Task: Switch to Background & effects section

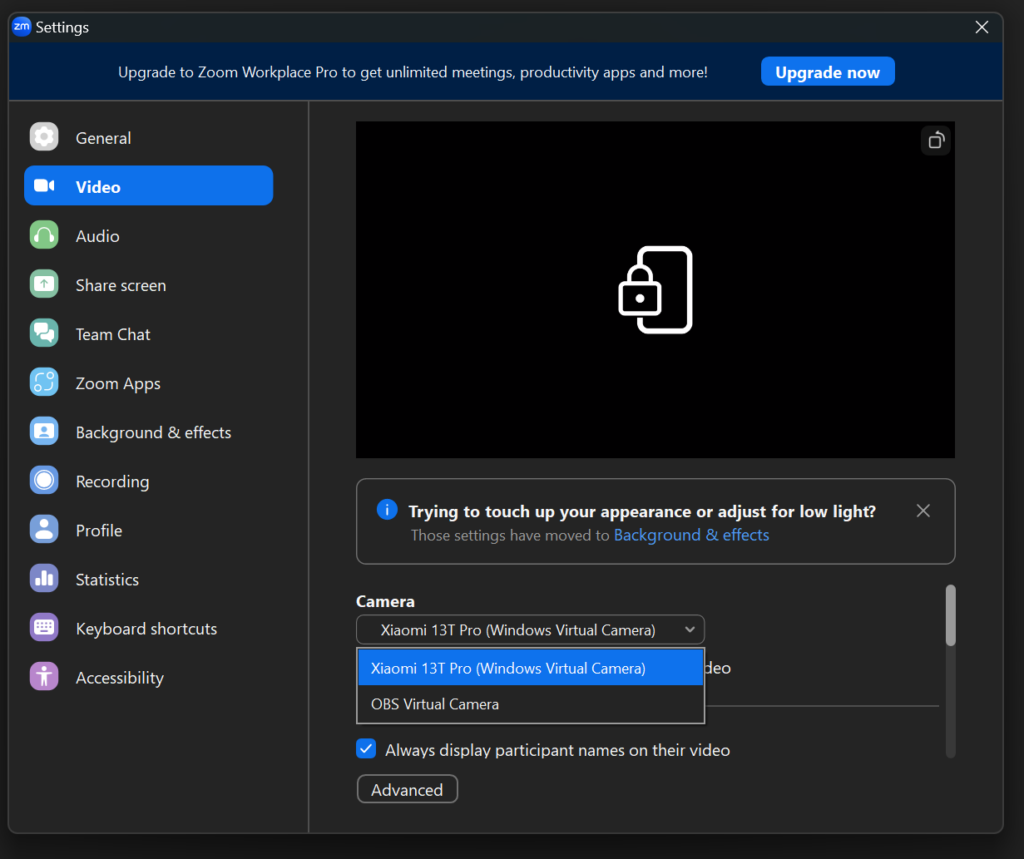Action: [x=153, y=432]
